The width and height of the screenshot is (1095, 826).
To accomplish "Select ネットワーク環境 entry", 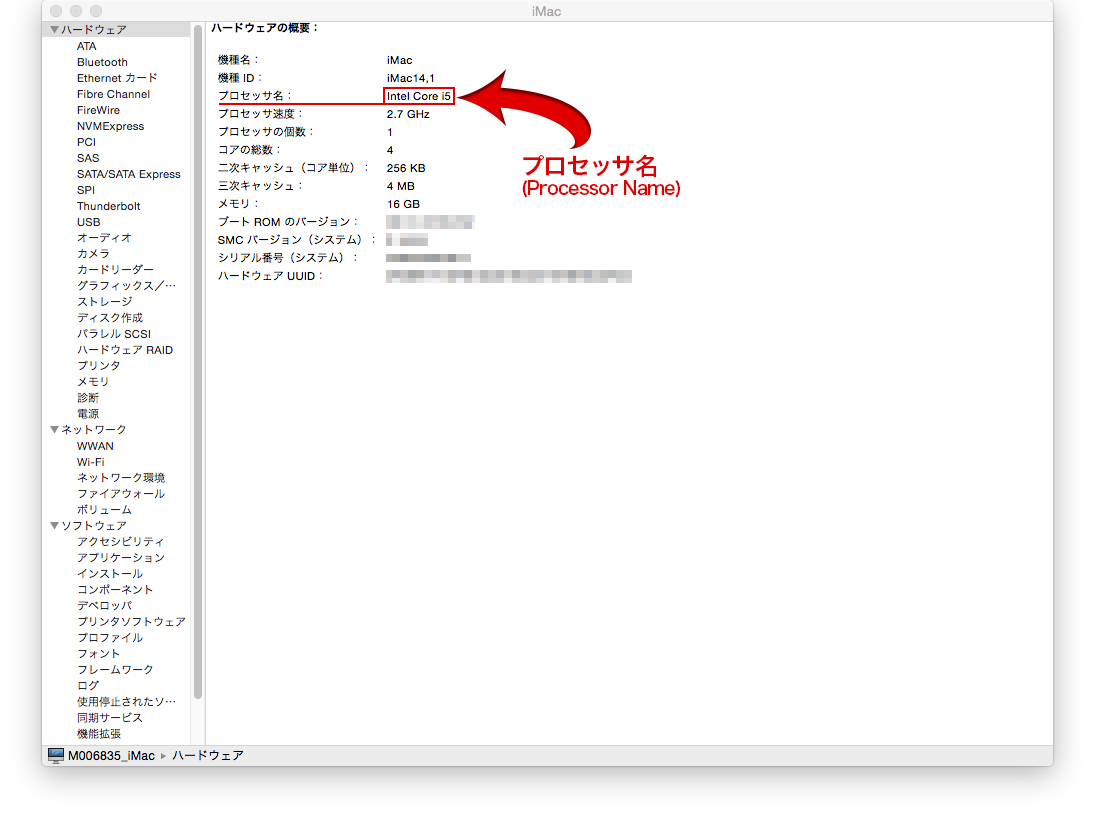I will (121, 478).
